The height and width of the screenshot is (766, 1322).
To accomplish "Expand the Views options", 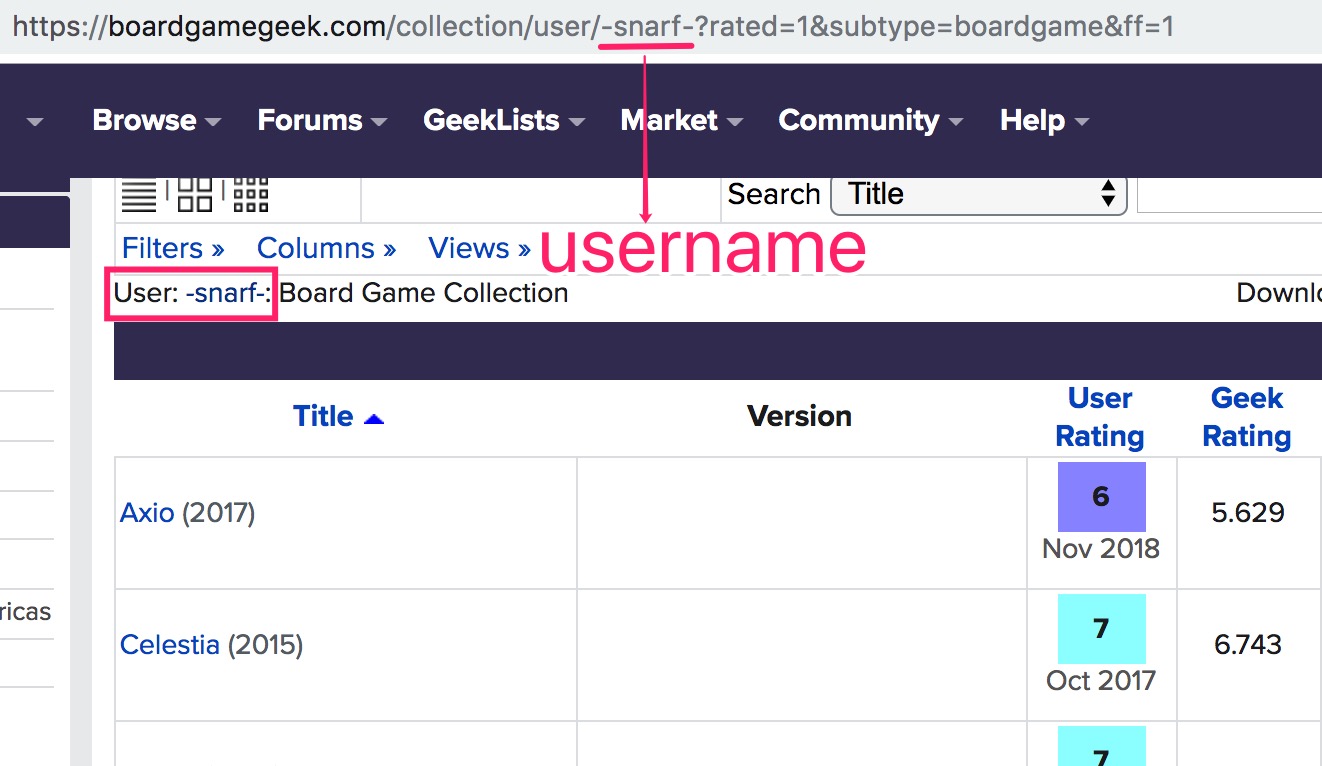I will 479,248.
